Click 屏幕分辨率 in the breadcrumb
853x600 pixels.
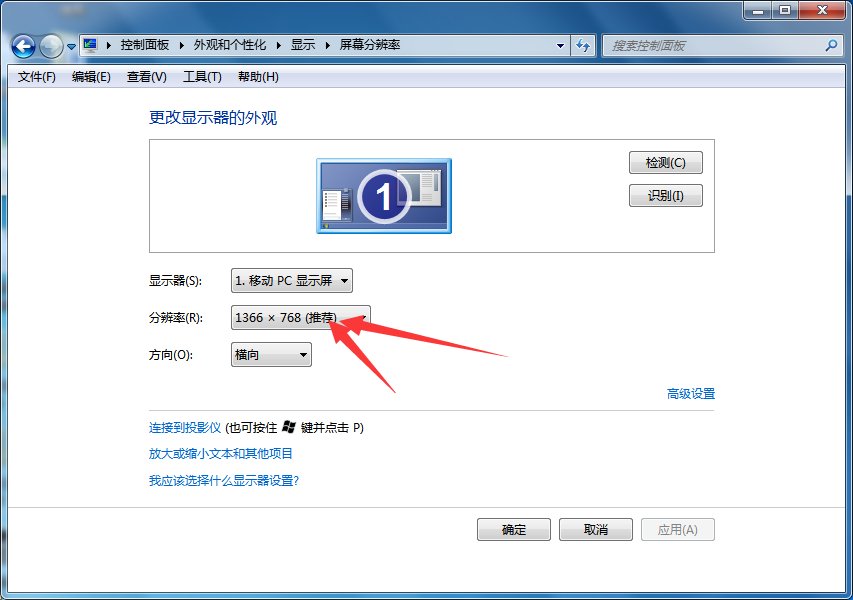click(x=370, y=45)
